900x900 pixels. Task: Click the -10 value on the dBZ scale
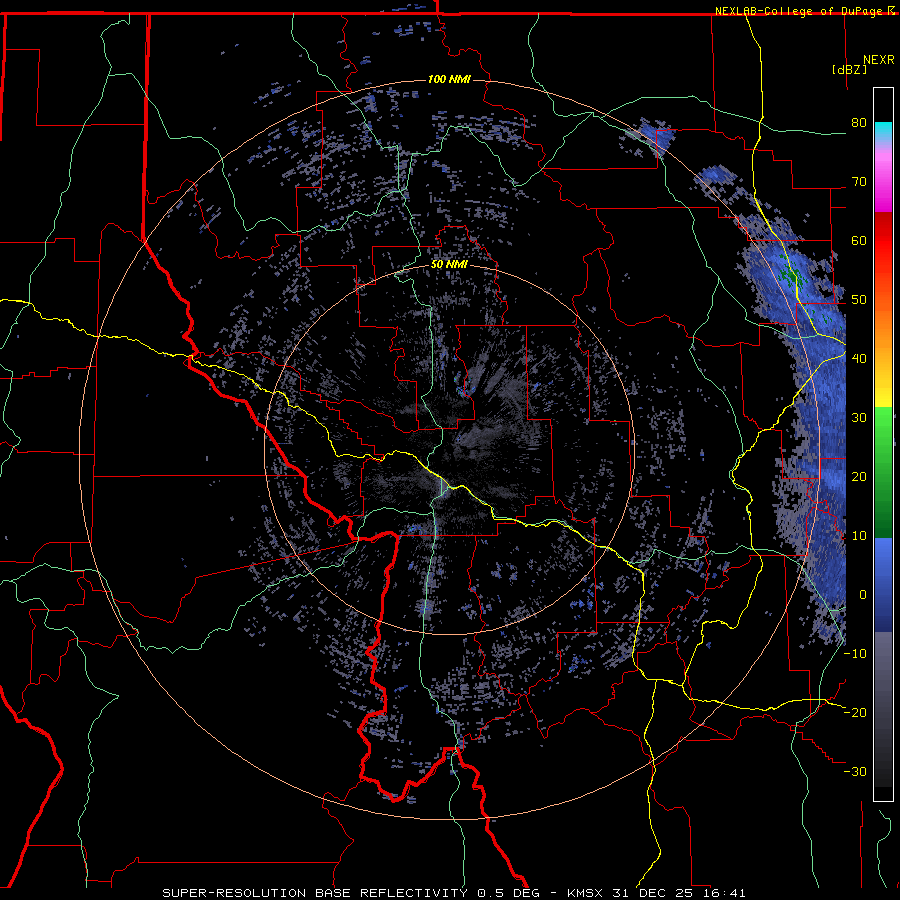pos(856,653)
